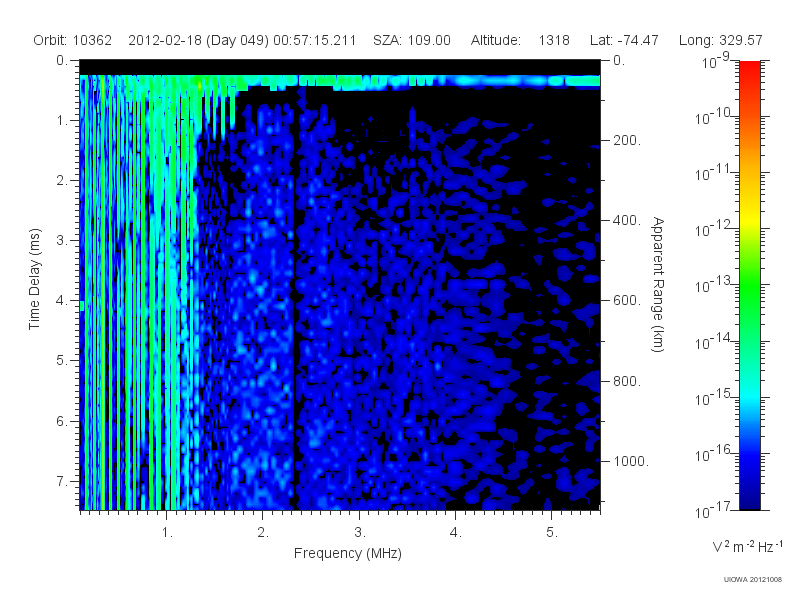Viewport: 800px width, 600px height.
Task: Click the 'Long: 329.57' value
Action: [x=720, y=40]
